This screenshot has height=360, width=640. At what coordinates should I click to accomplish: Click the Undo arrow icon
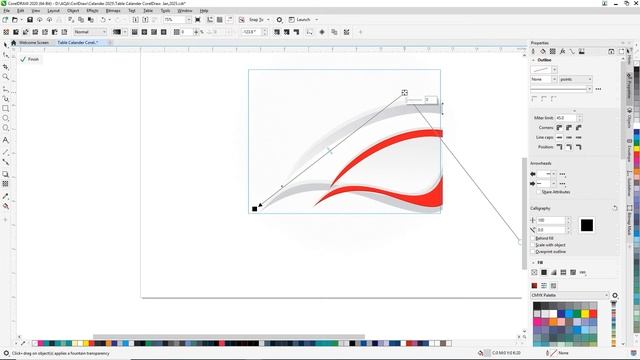[x=103, y=20]
